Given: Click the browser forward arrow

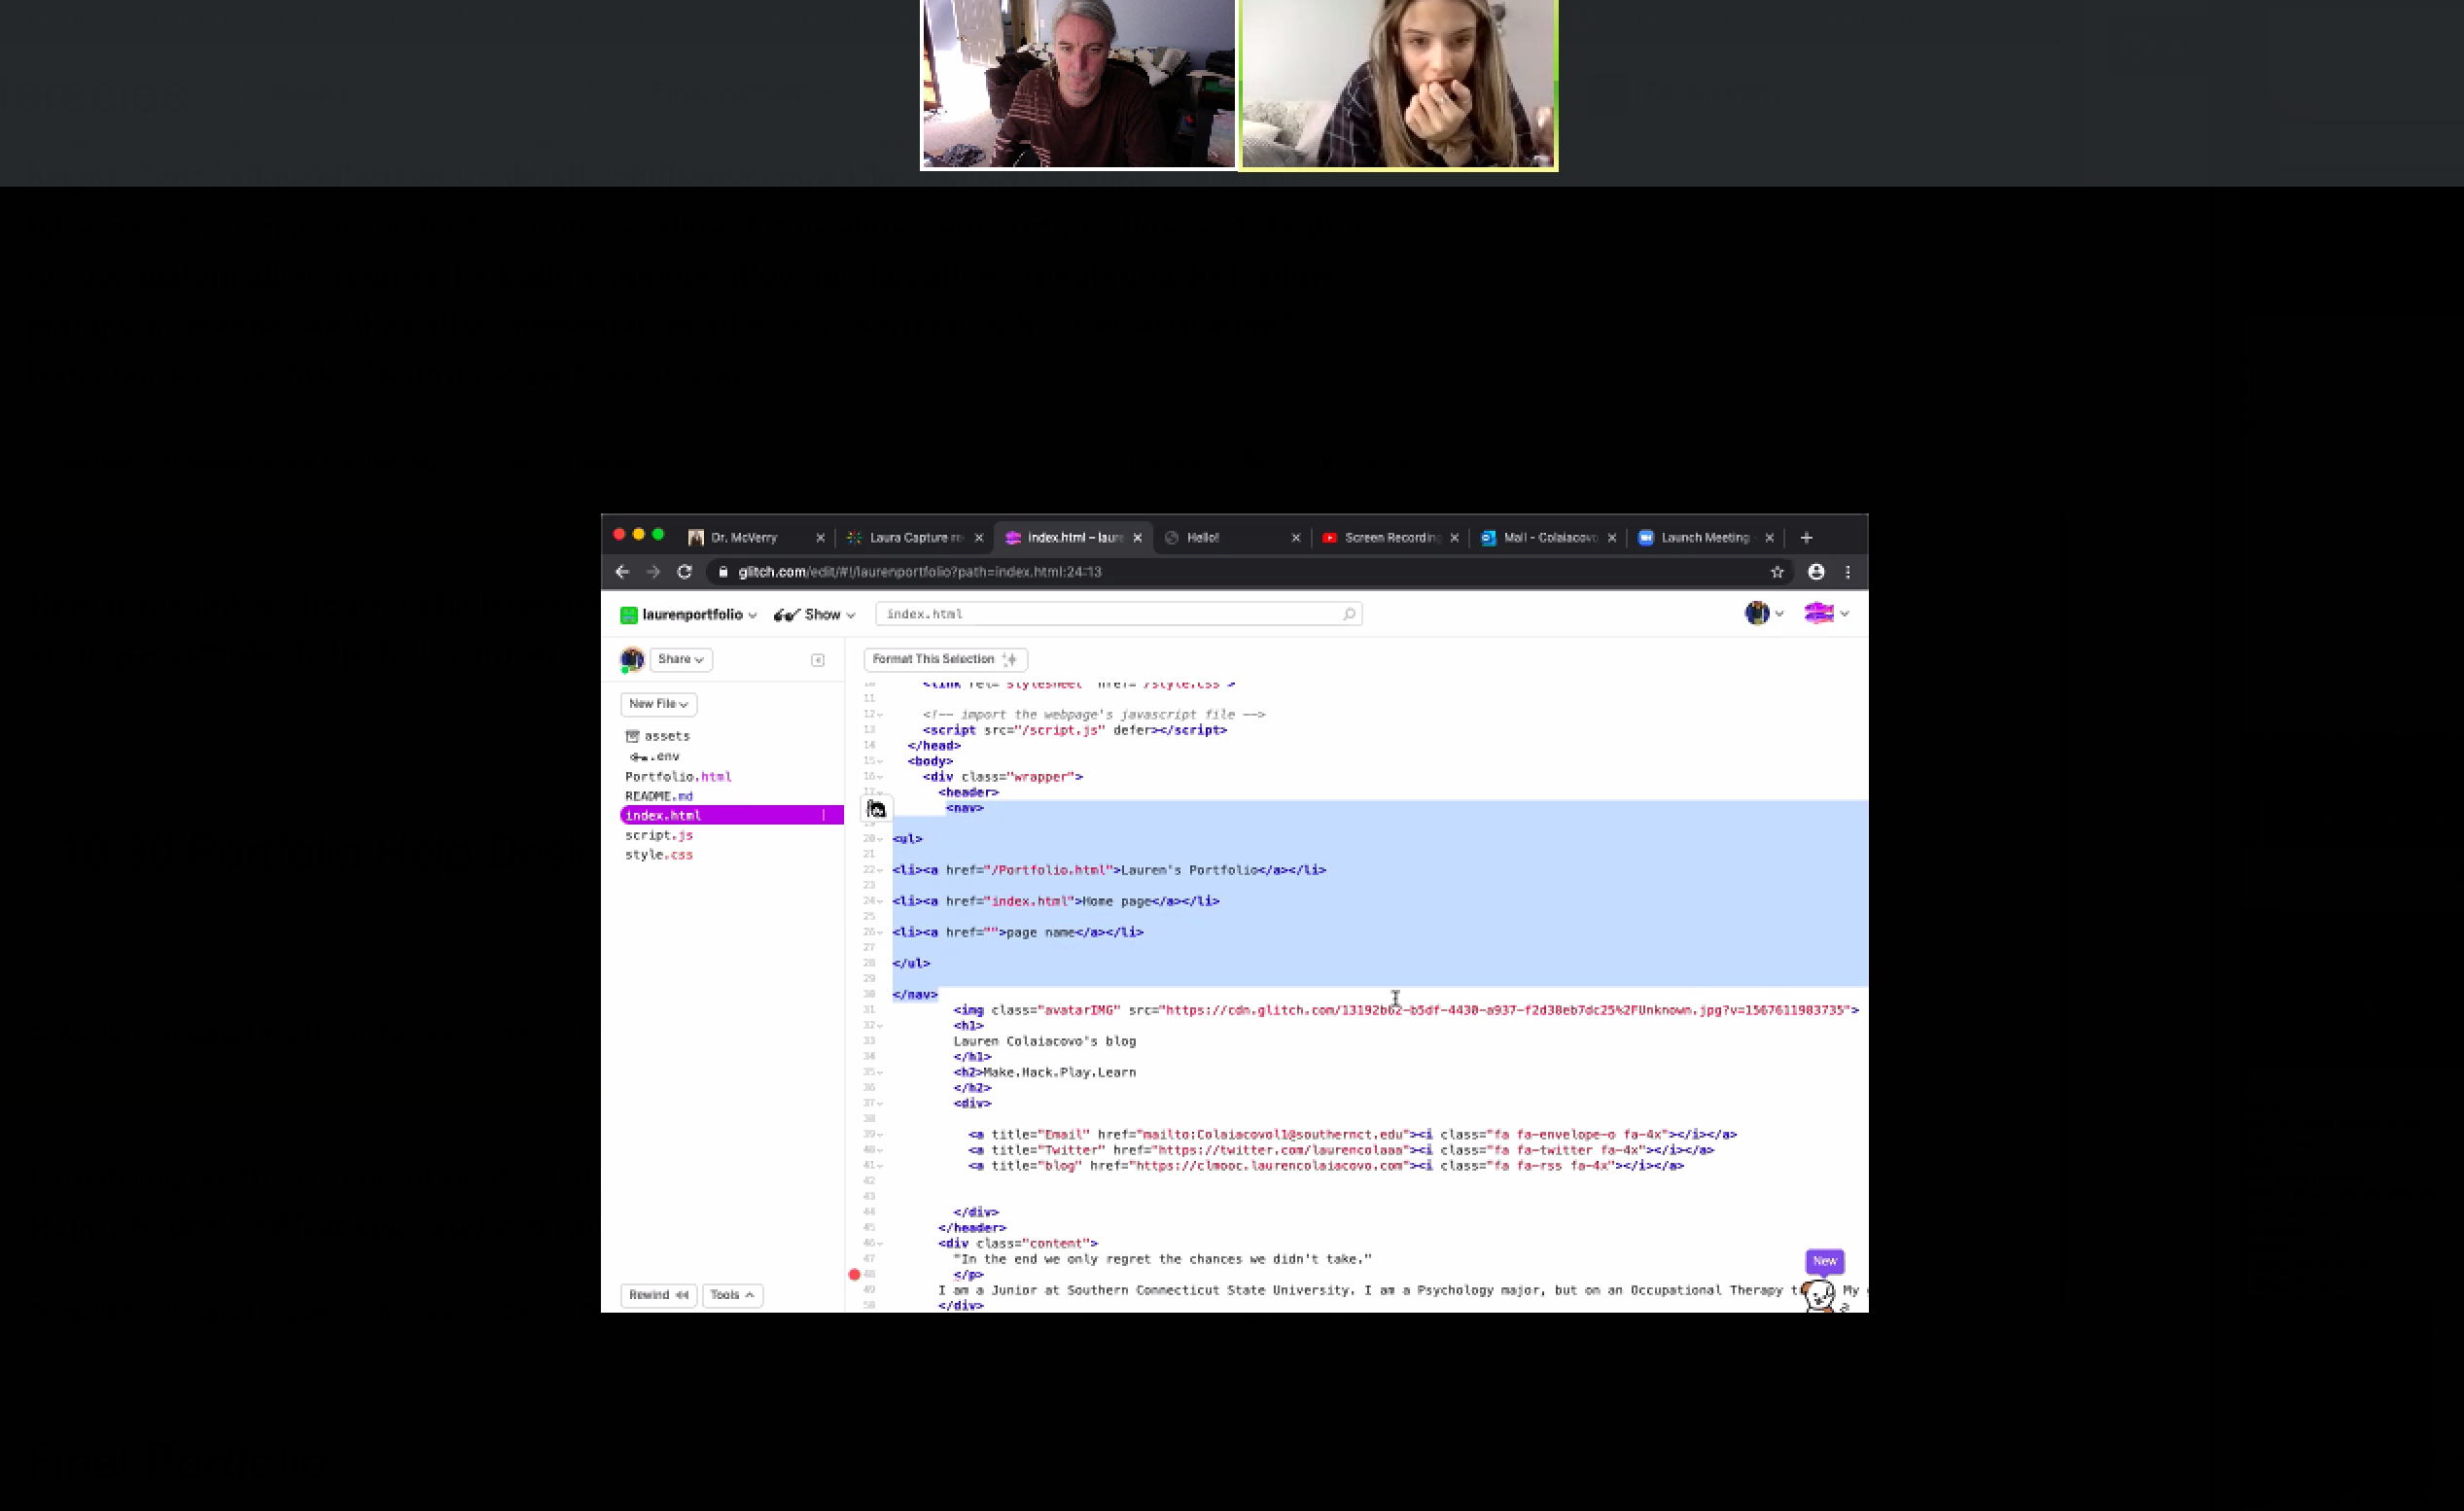Looking at the screenshot, I should point(653,572).
